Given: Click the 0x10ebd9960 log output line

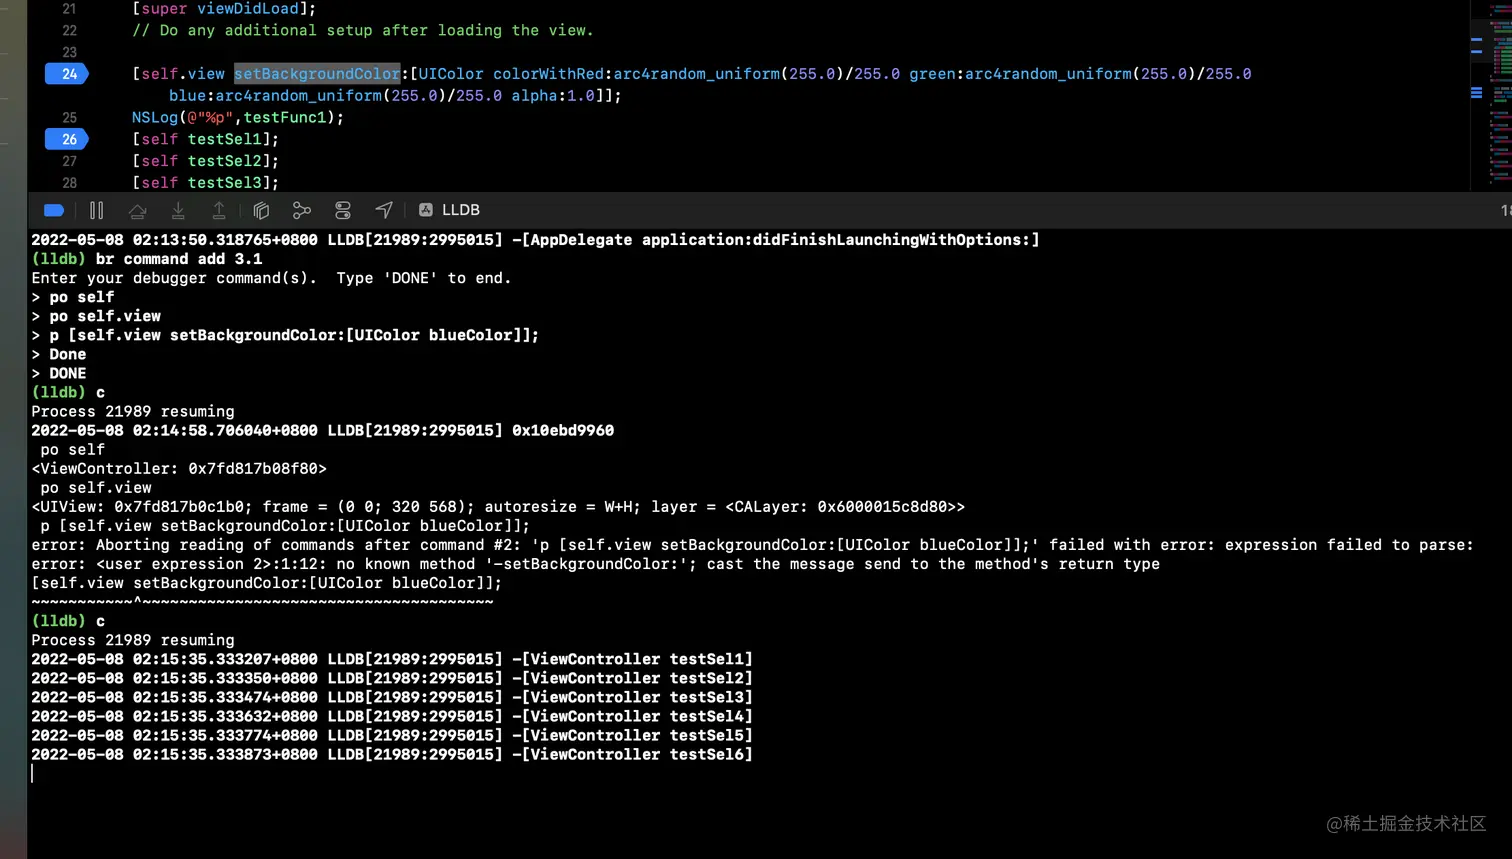Looking at the screenshot, I should click(x=323, y=431).
